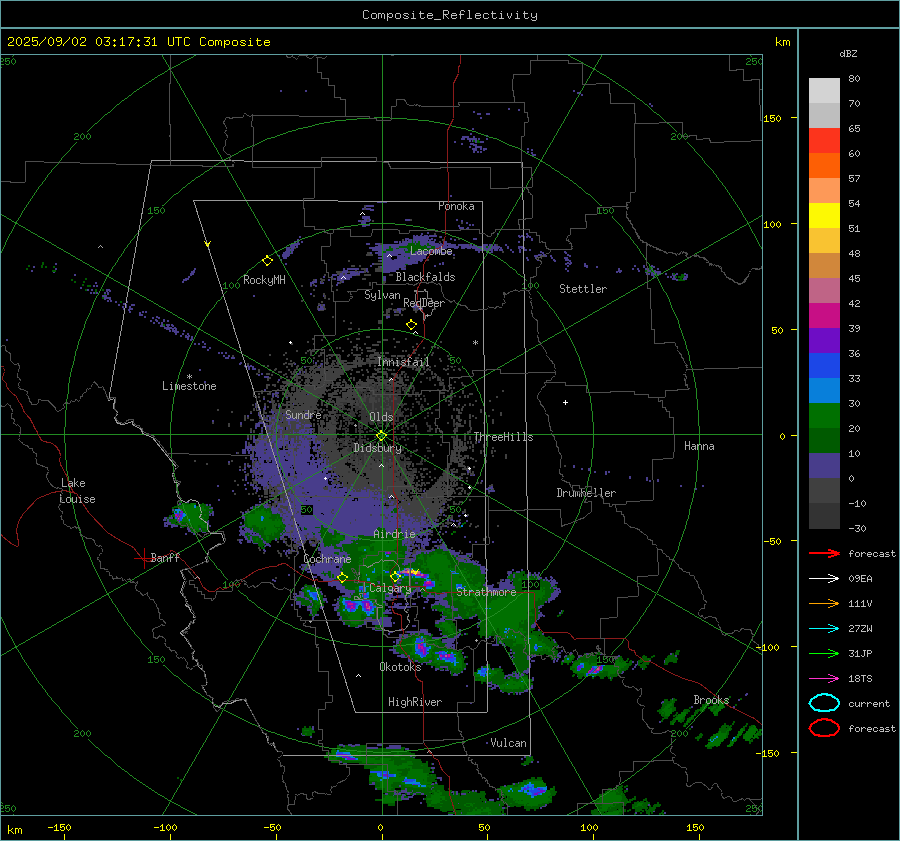Click the light gray 80–70 dBZ swatch

824,90
